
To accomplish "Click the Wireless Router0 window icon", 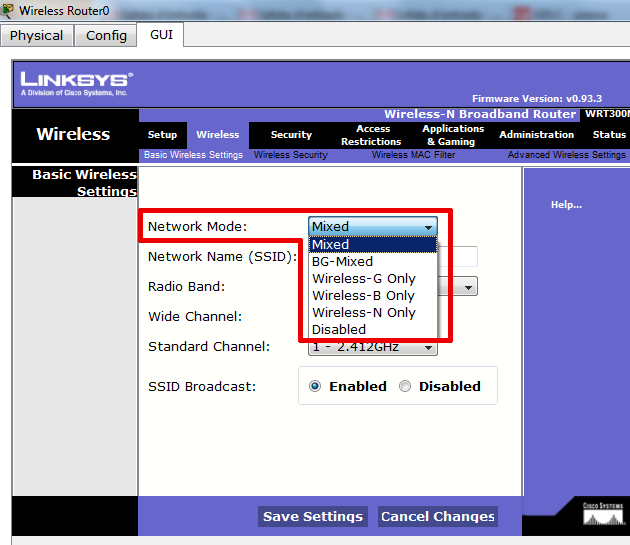I will 9,10.
